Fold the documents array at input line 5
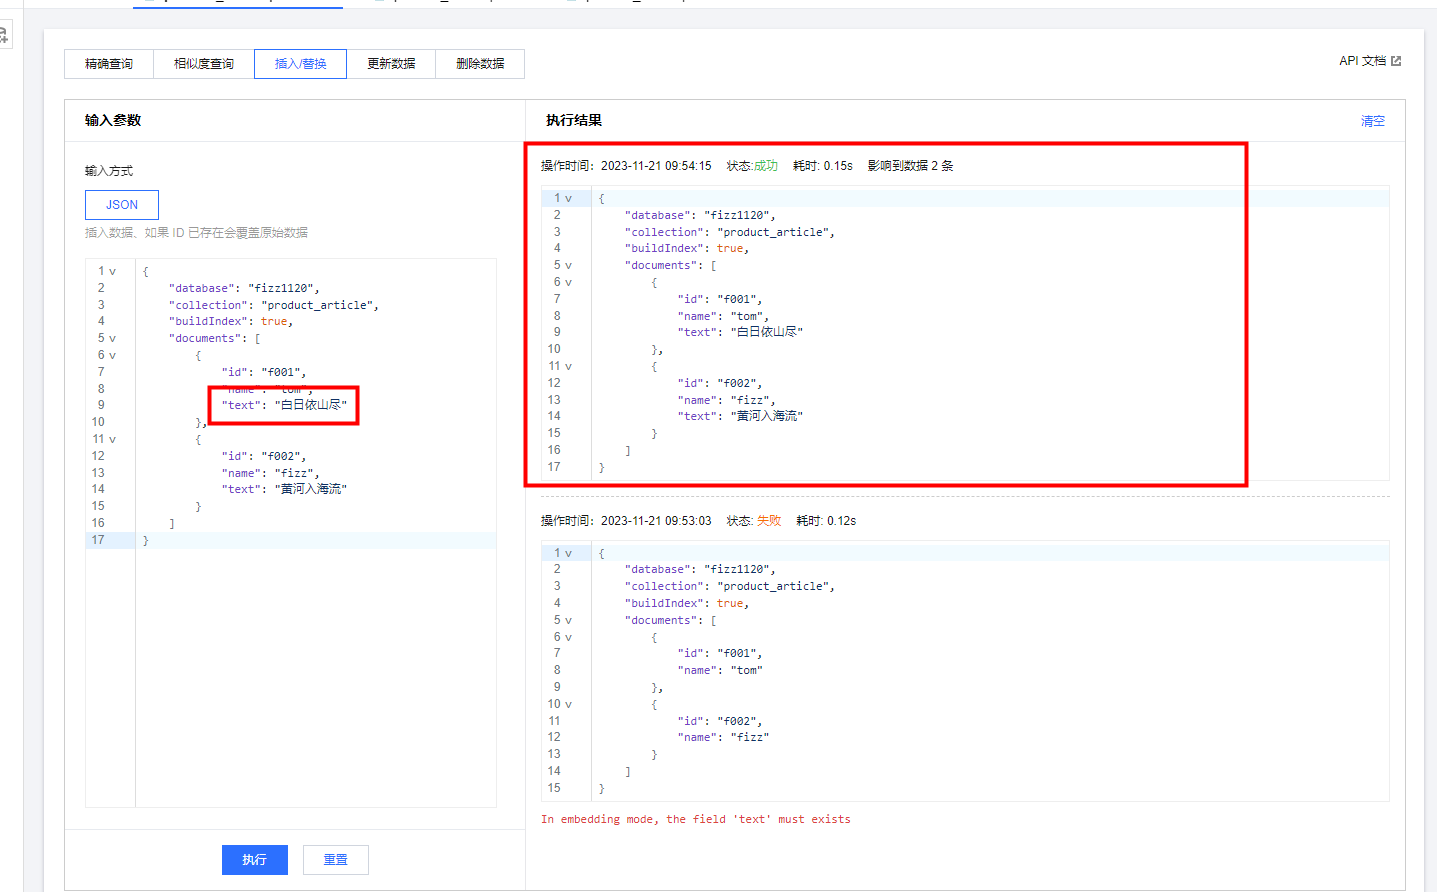 pos(112,339)
